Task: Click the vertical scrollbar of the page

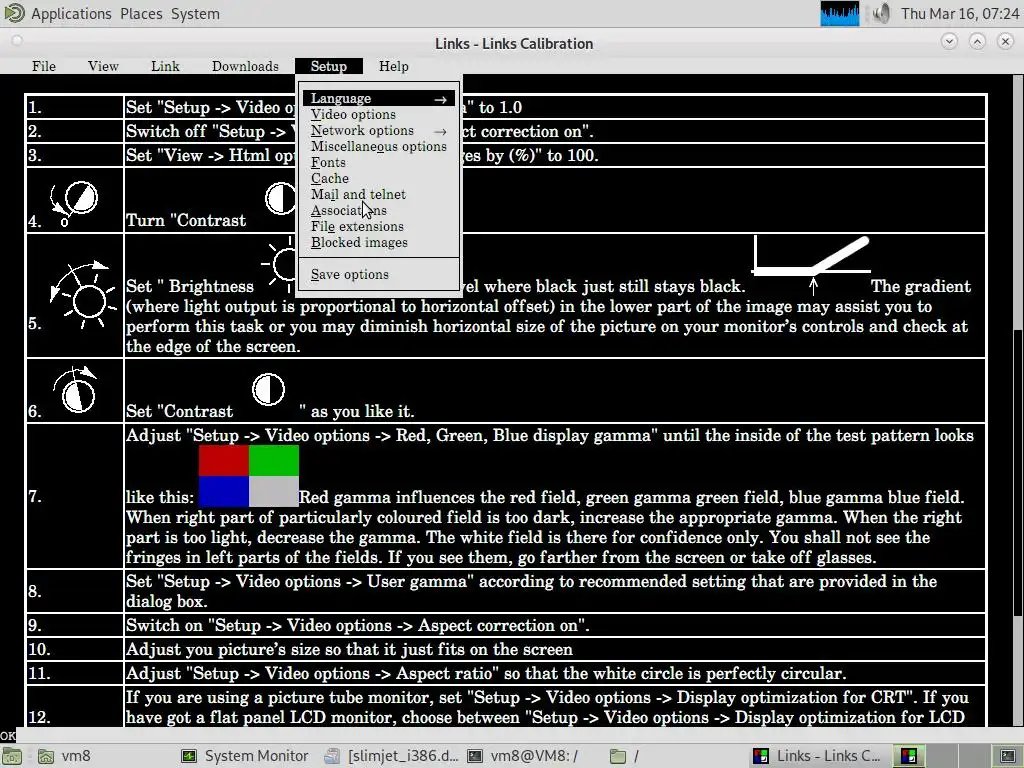Action: point(1017,400)
